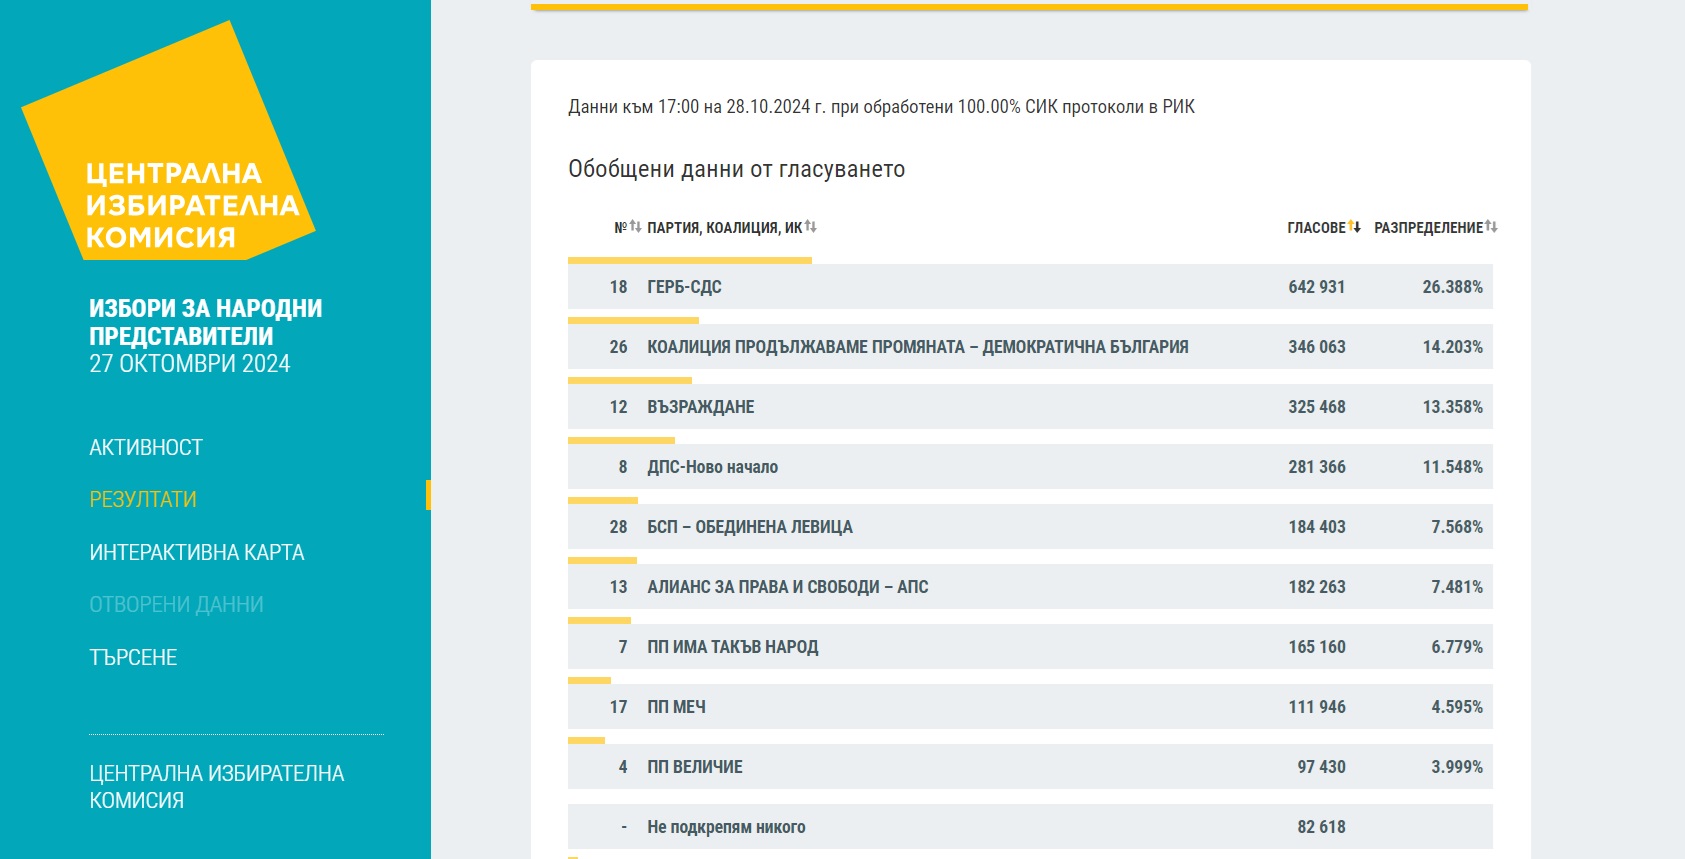Select the ГЕРБ-СДС party row

pyautogui.click(x=1030, y=287)
